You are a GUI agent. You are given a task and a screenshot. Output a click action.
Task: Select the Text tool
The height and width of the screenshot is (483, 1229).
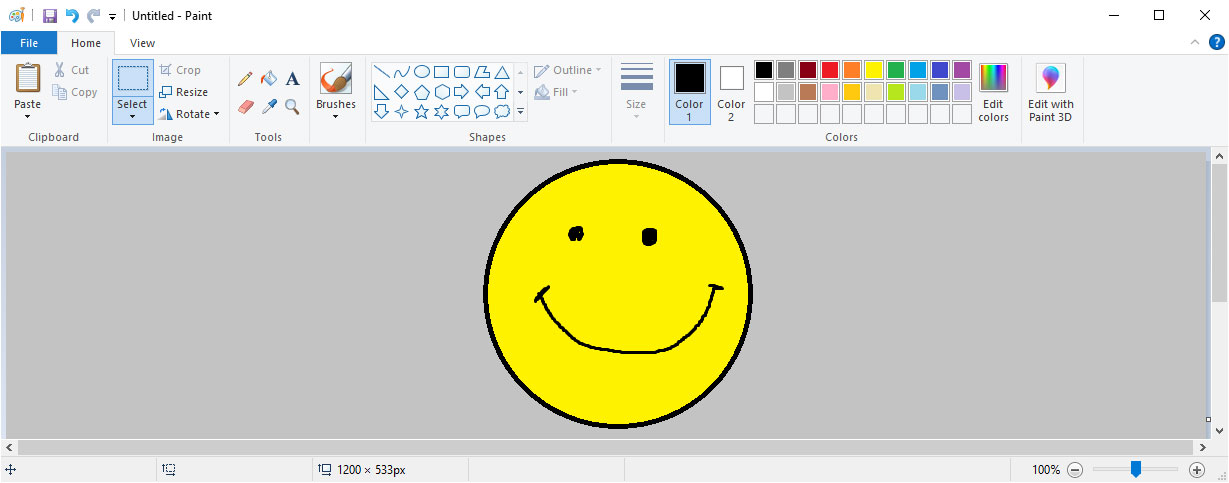click(x=292, y=78)
